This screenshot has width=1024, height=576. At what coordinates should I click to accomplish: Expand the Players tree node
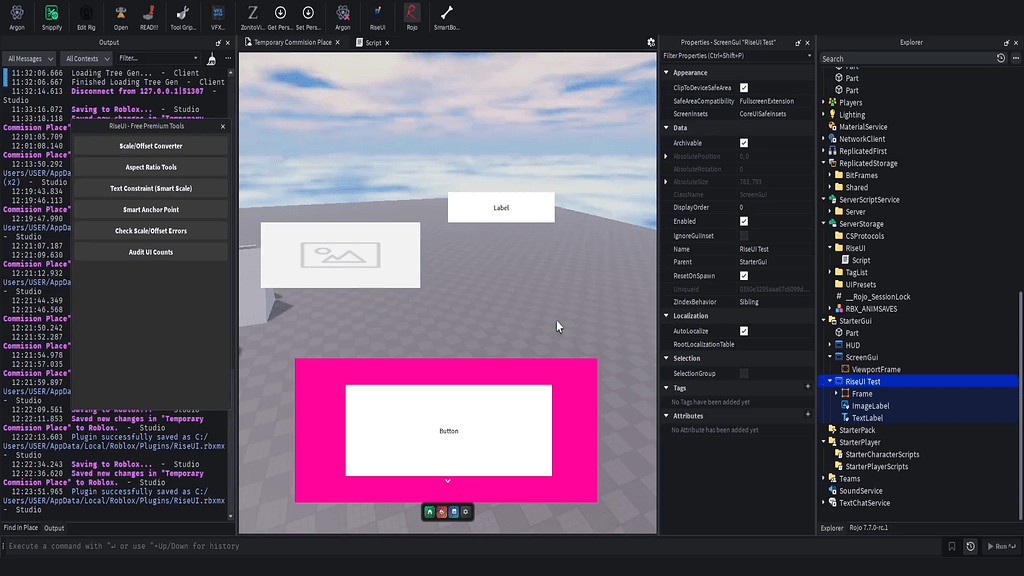(x=824, y=103)
